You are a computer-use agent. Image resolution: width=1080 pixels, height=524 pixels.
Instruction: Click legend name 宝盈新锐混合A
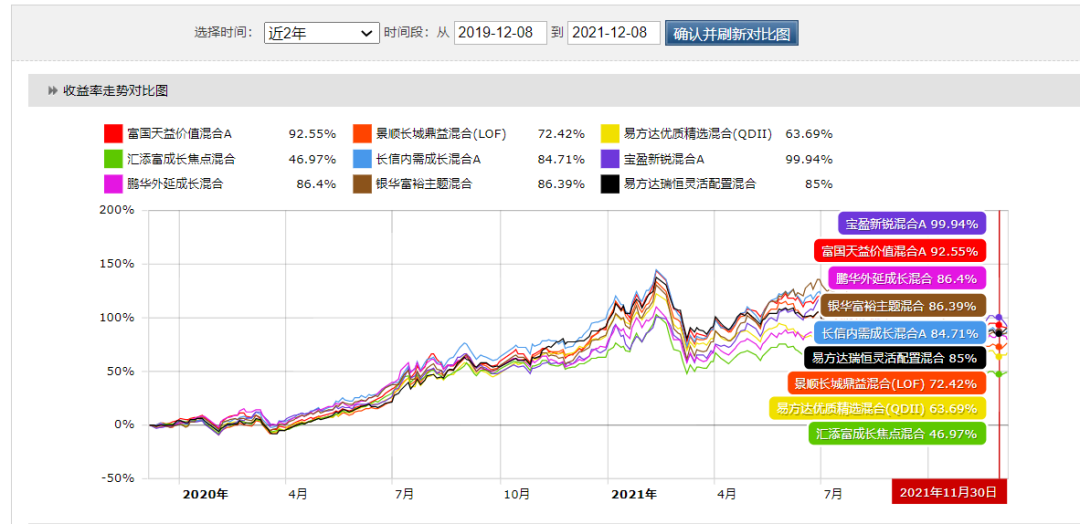[x=664, y=159]
